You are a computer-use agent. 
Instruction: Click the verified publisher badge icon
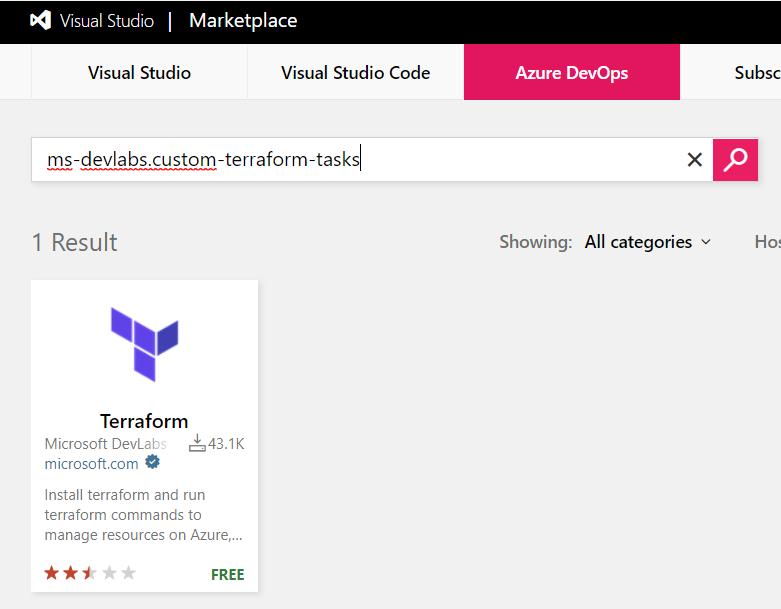[x=152, y=463]
